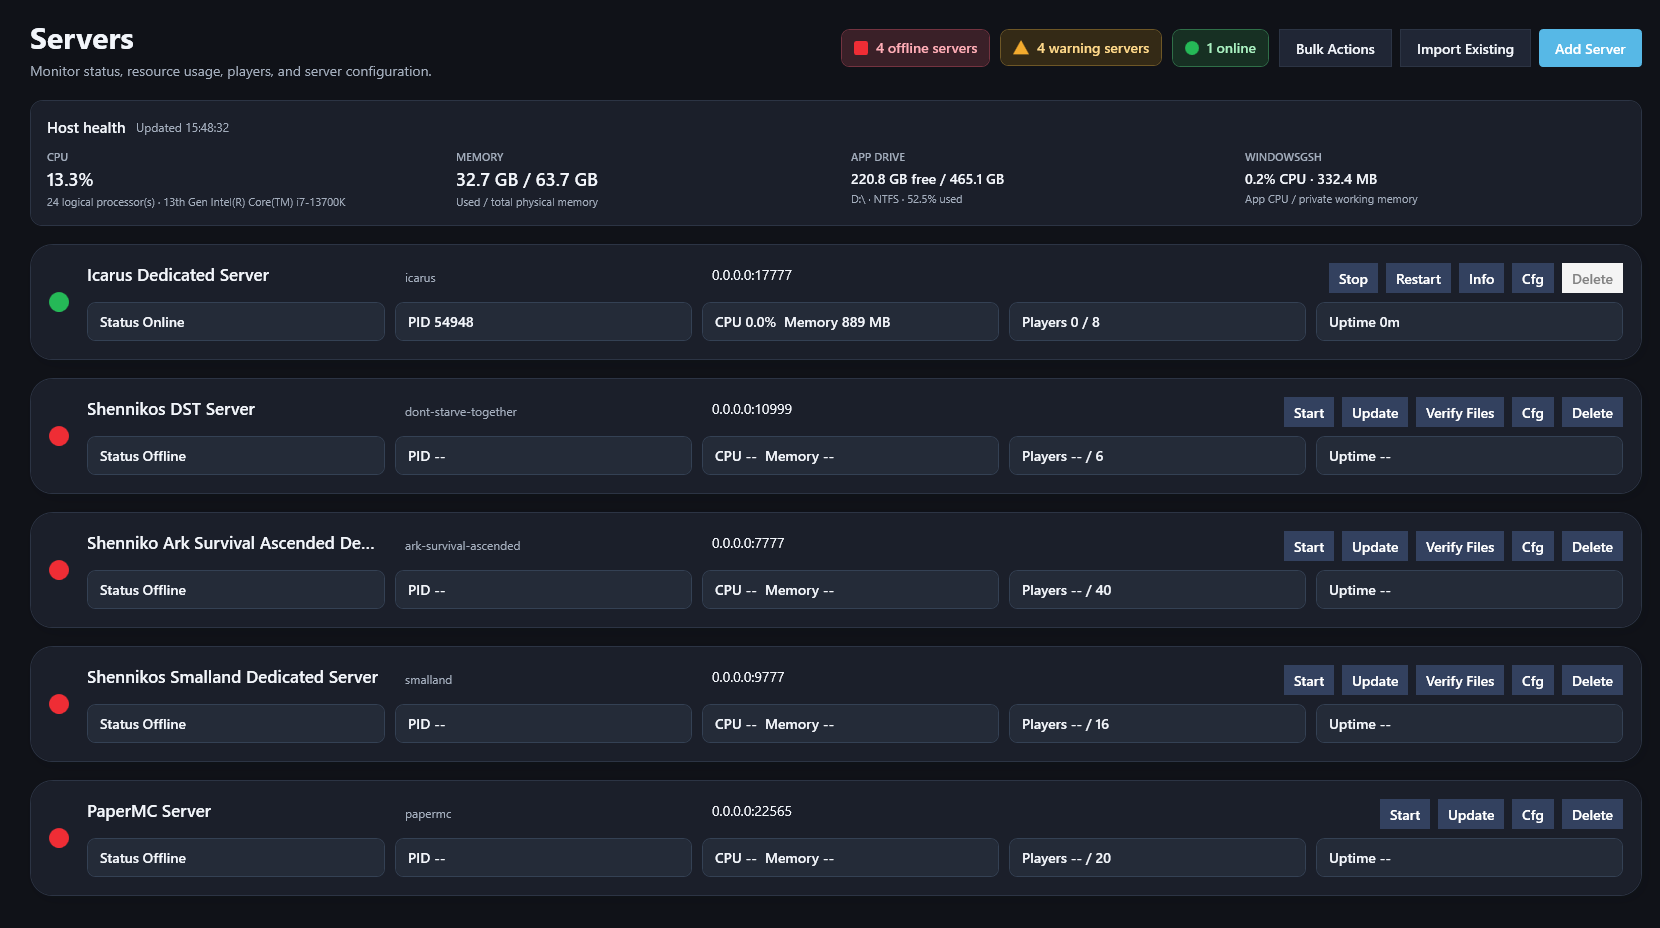
Task: Open Cfg for PaperMC Server
Action: coord(1532,815)
